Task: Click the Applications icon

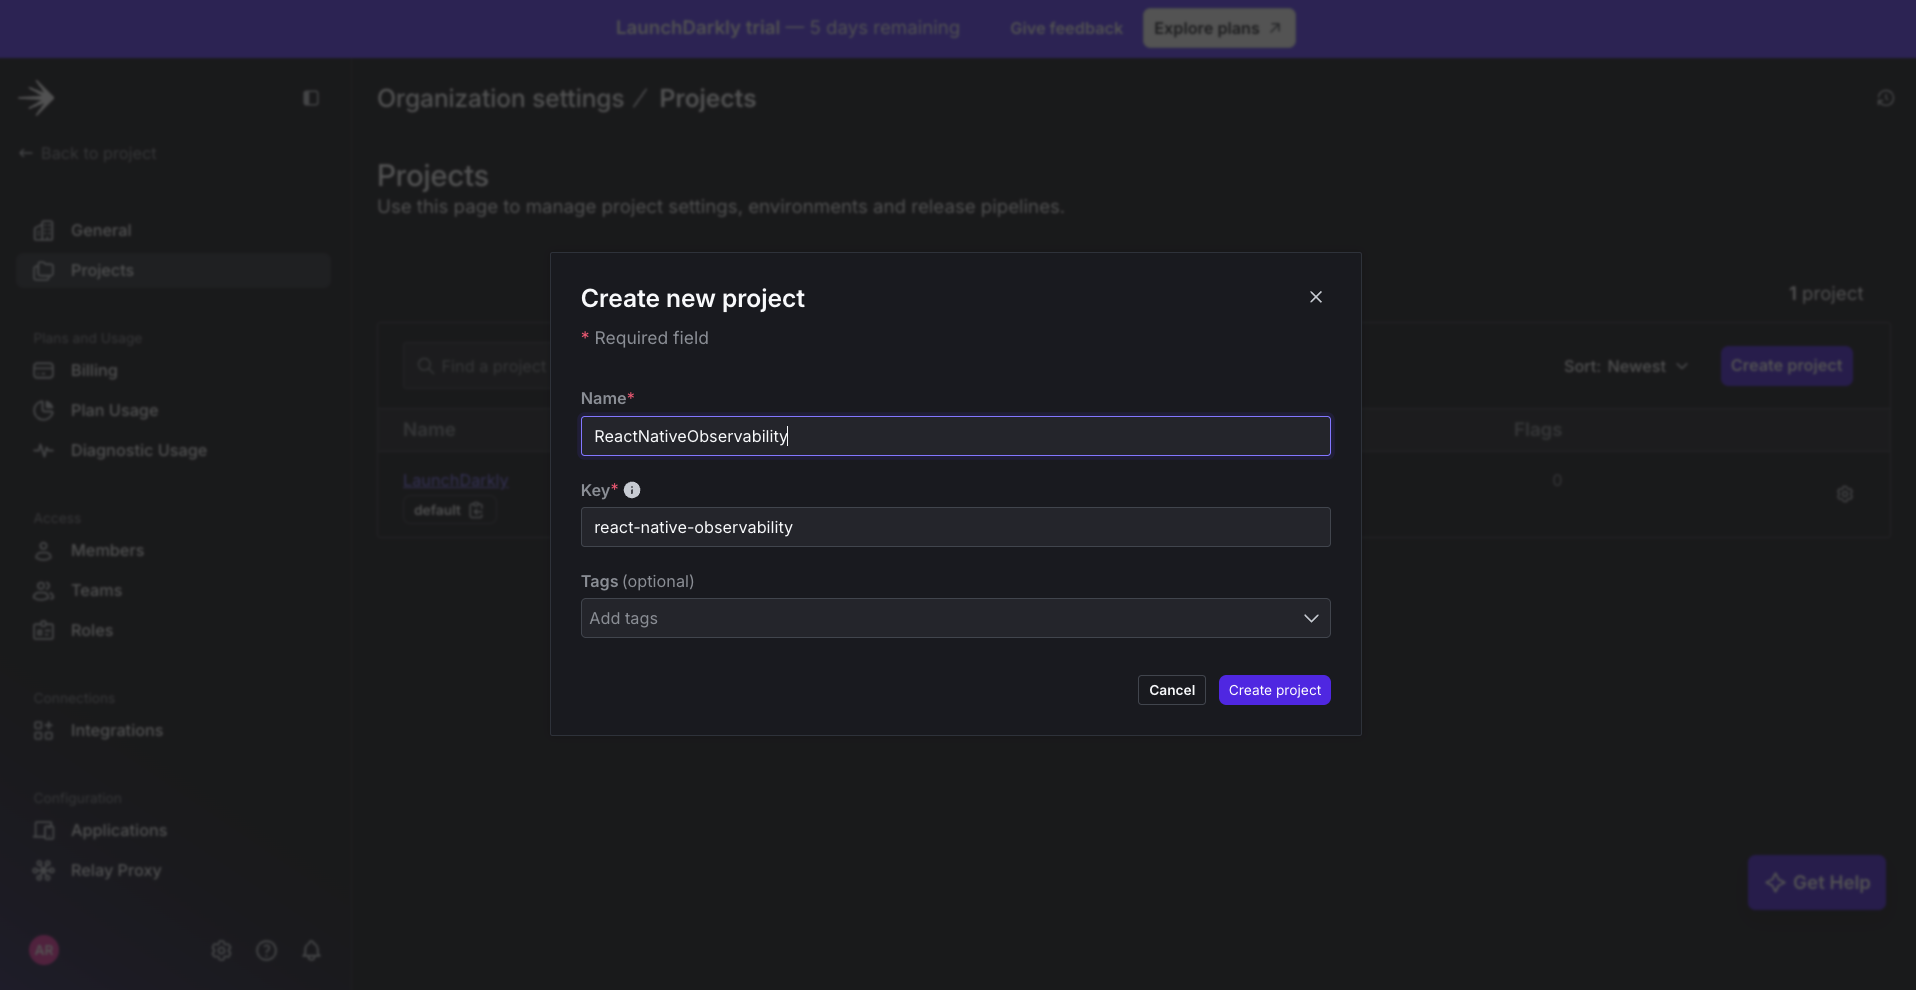Action: (x=44, y=830)
